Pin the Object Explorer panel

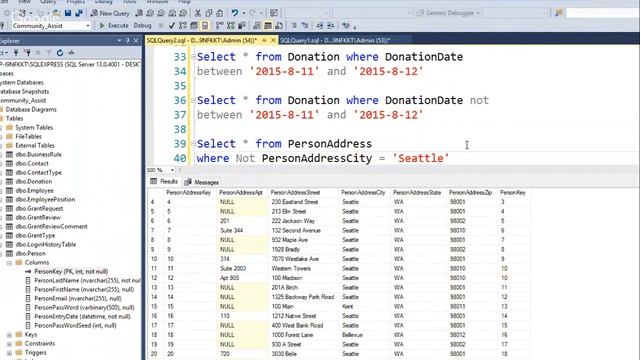128,40
